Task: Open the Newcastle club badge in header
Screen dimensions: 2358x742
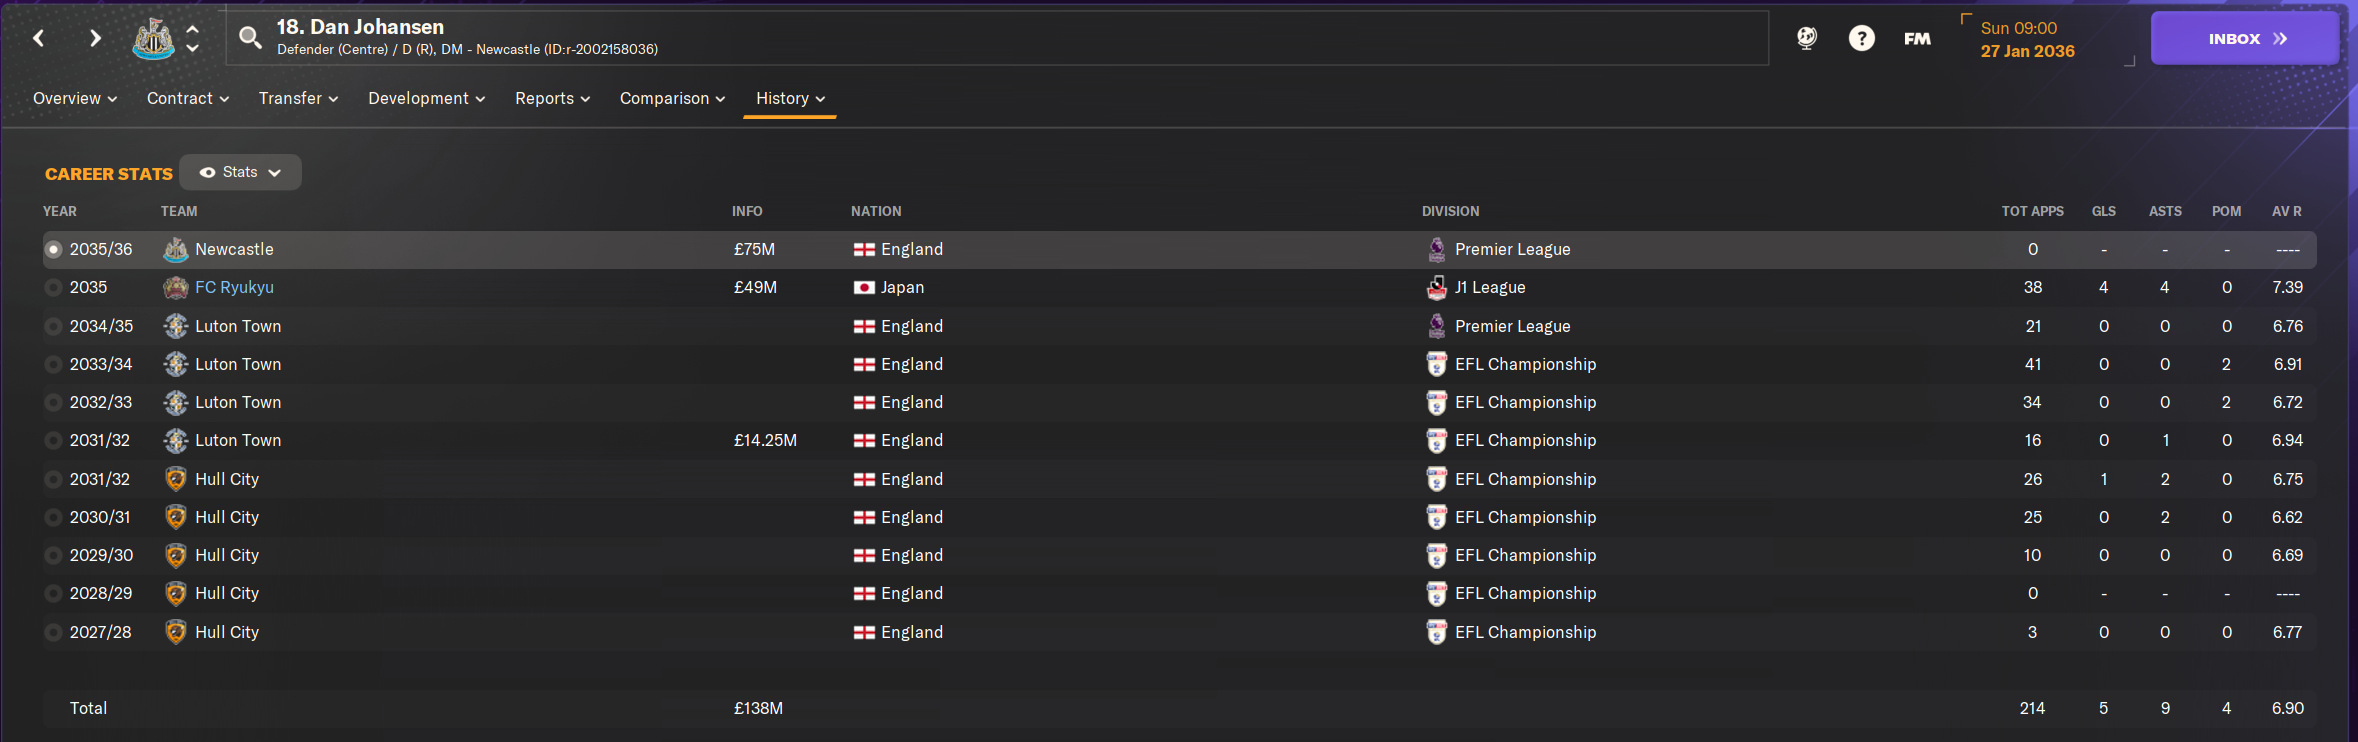Action: (x=153, y=38)
